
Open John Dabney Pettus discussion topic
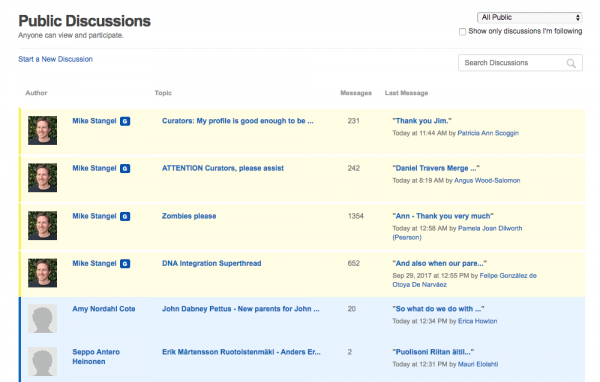tap(241, 309)
